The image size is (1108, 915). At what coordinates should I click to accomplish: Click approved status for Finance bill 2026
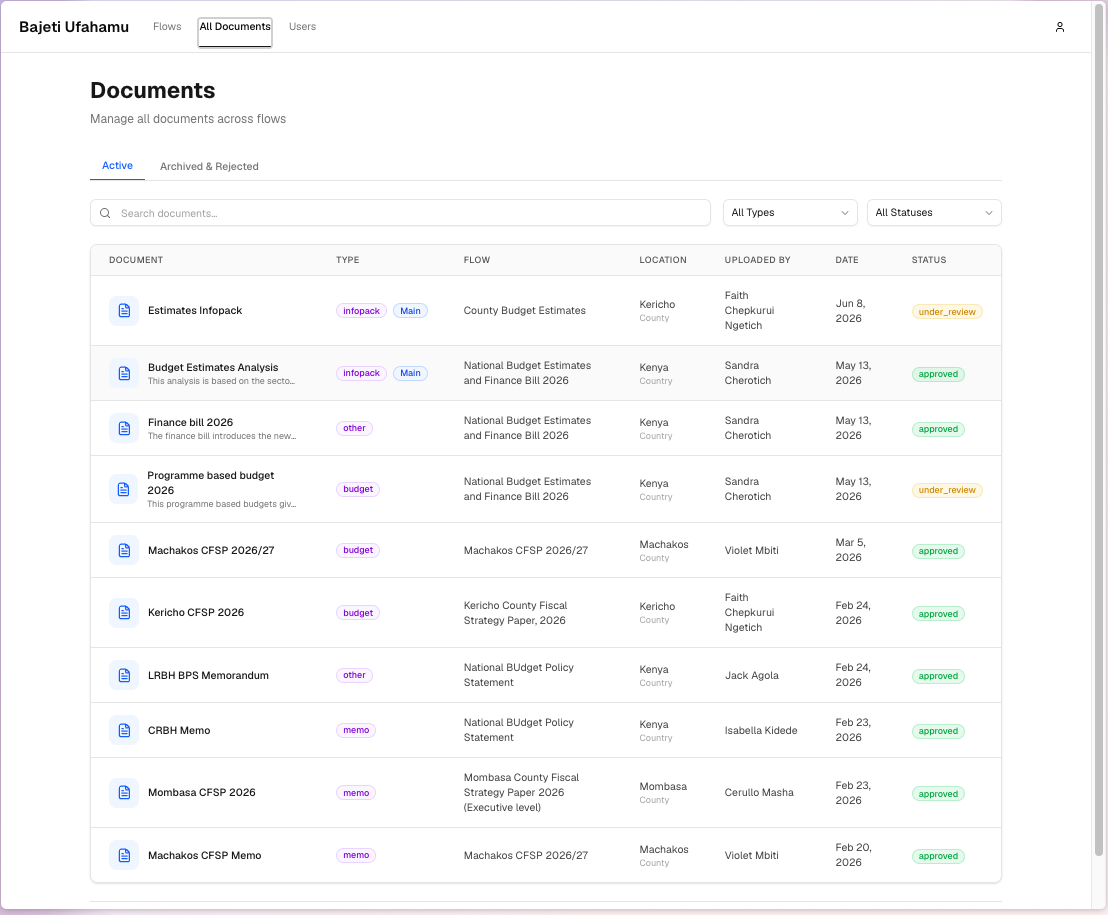(938, 430)
